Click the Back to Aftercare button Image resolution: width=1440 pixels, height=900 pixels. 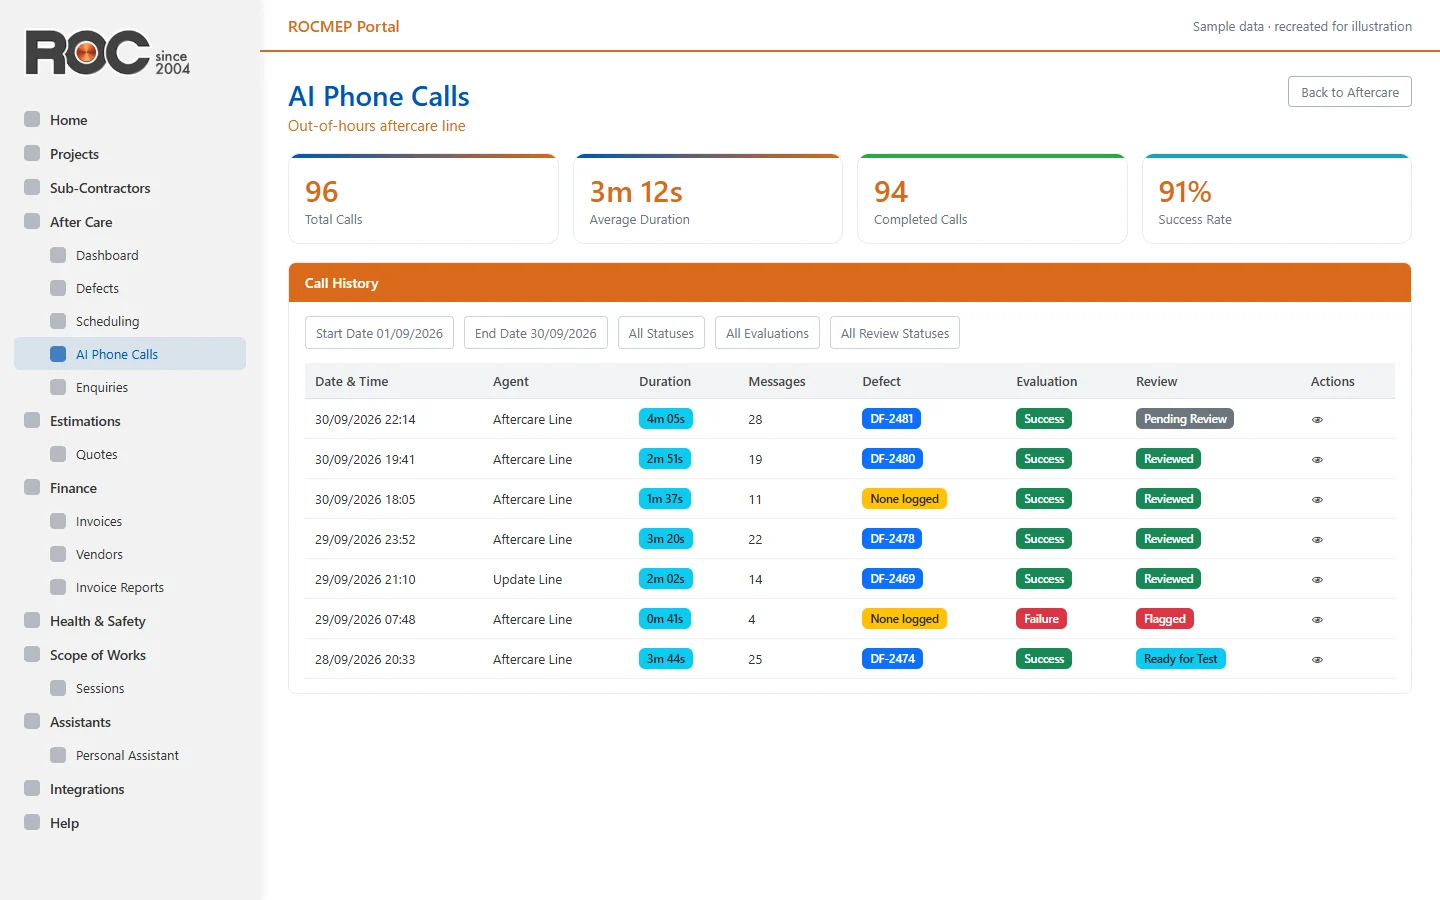tap(1350, 92)
